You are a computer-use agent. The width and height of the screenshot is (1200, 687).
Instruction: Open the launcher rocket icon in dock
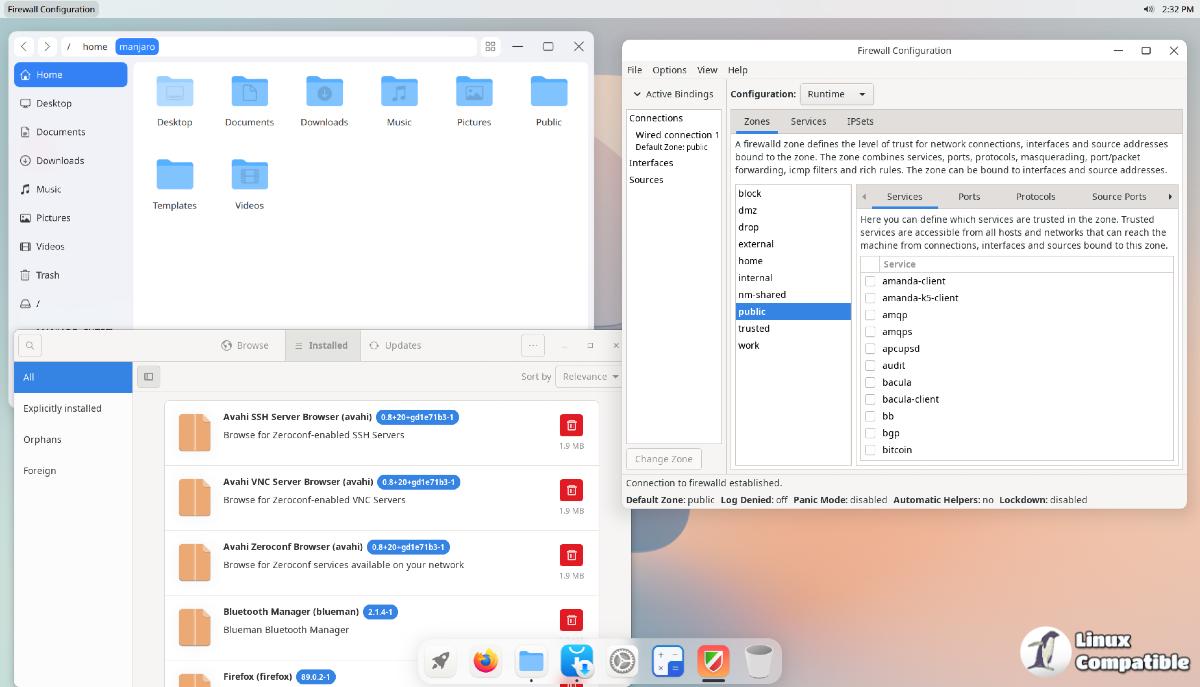coord(440,661)
